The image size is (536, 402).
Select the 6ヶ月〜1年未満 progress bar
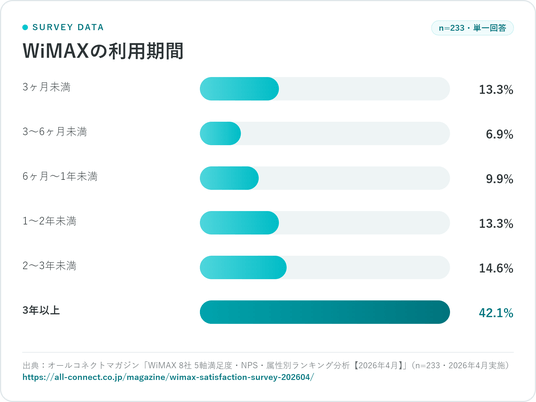[325, 178]
